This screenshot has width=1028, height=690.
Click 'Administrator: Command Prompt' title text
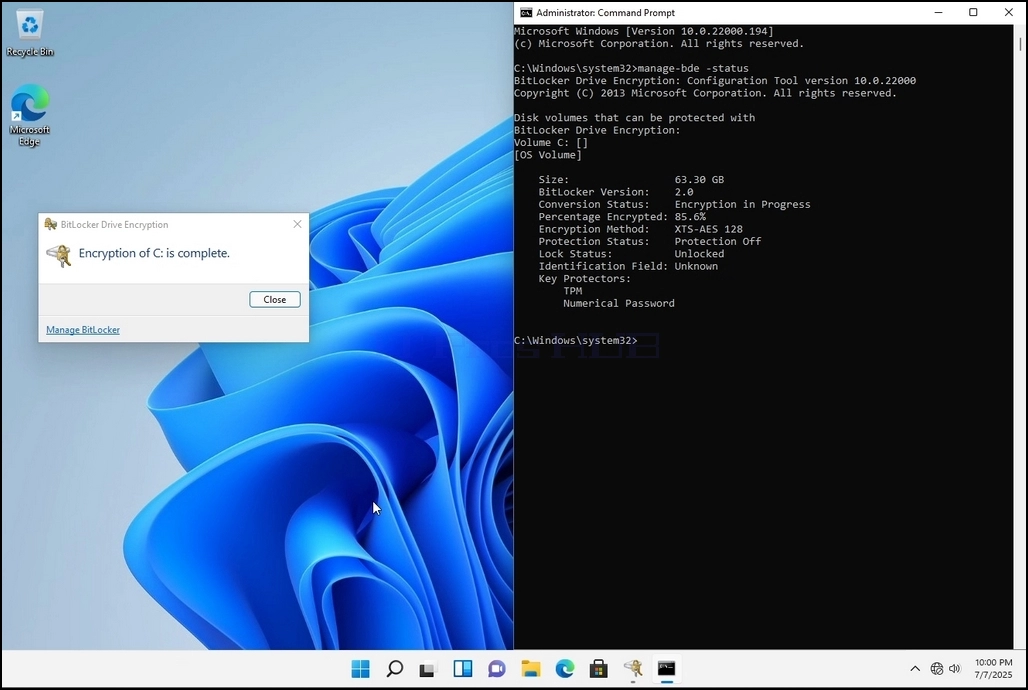coord(605,12)
